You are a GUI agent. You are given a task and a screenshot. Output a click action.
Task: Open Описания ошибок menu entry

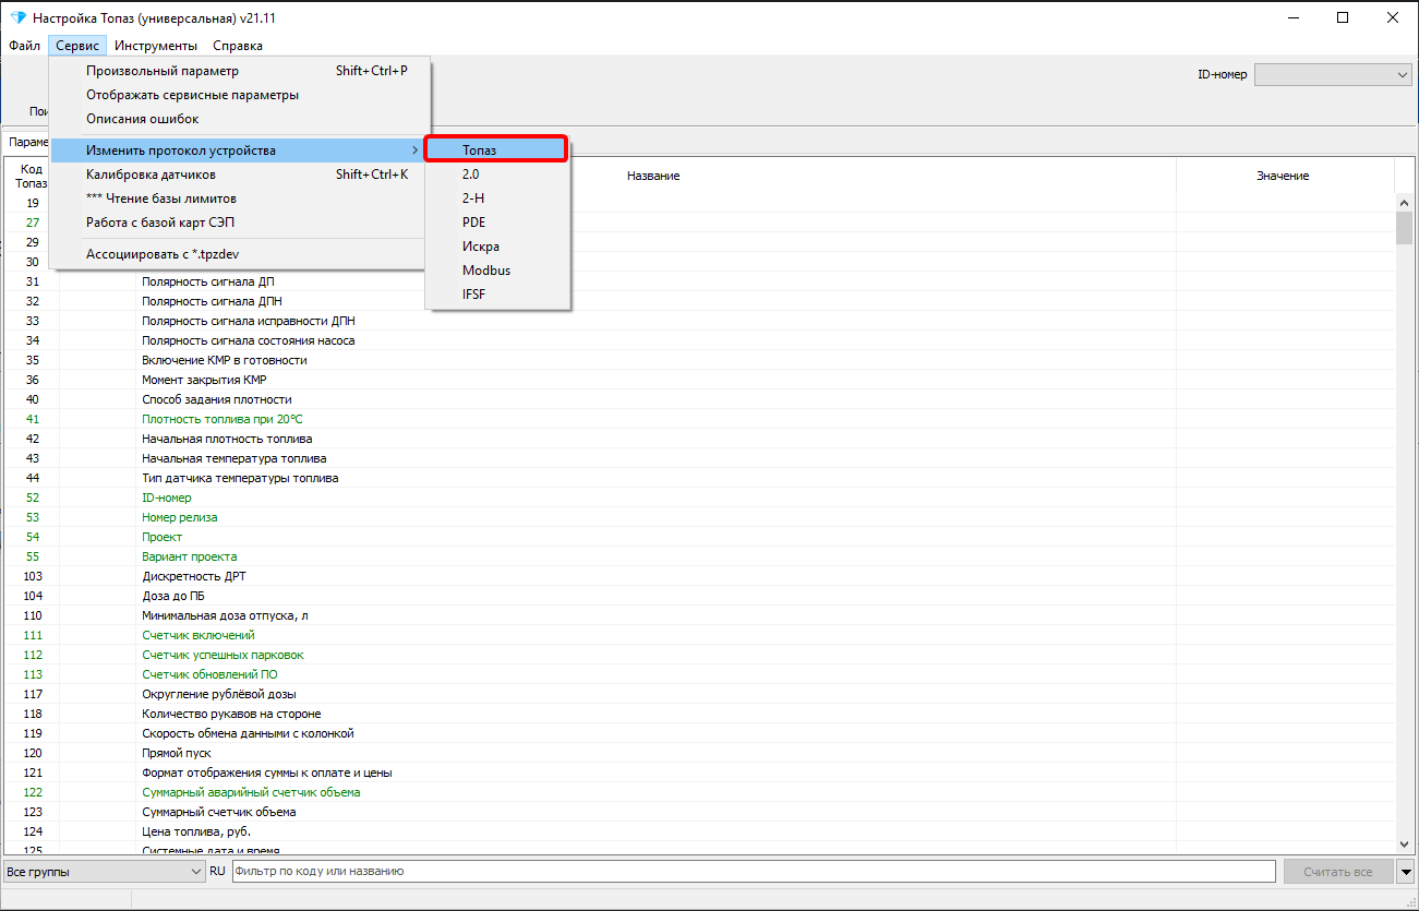(x=240, y=119)
